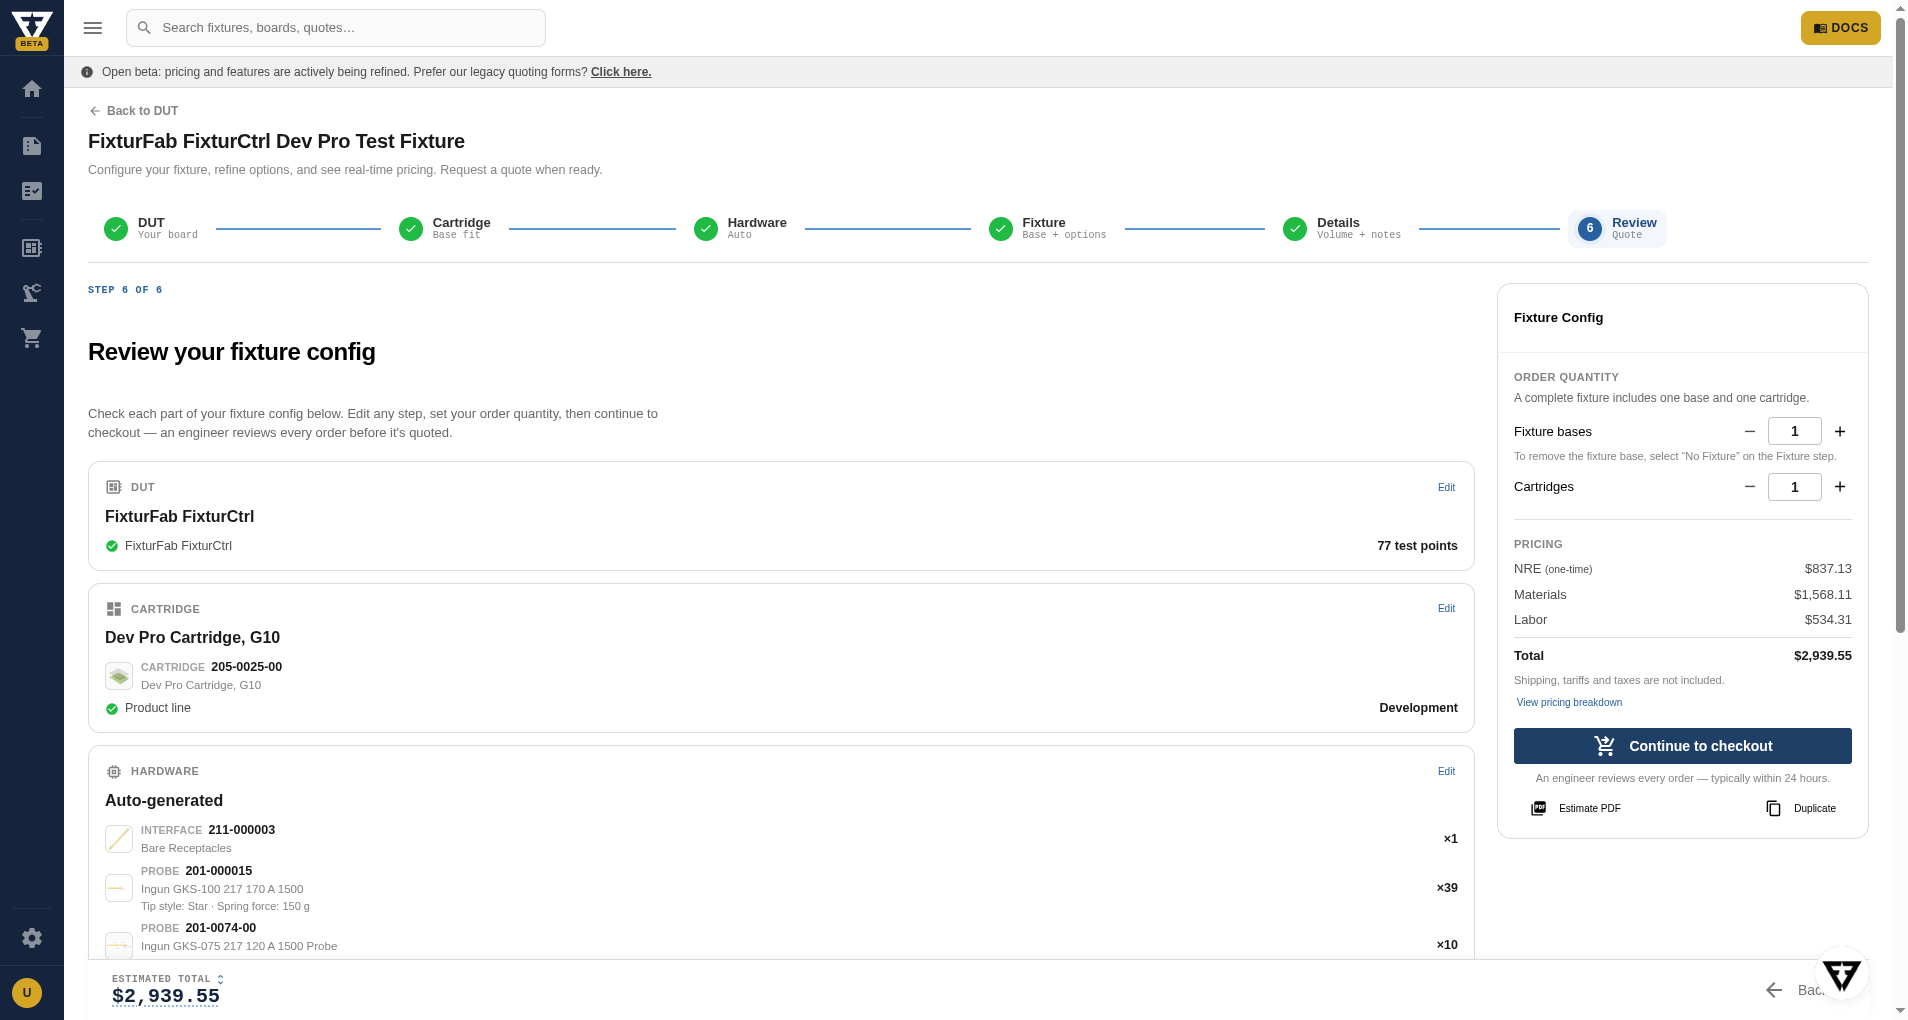The width and height of the screenshot is (1908, 1020).
Task: Edit the Hardware section
Action: click(x=1446, y=772)
